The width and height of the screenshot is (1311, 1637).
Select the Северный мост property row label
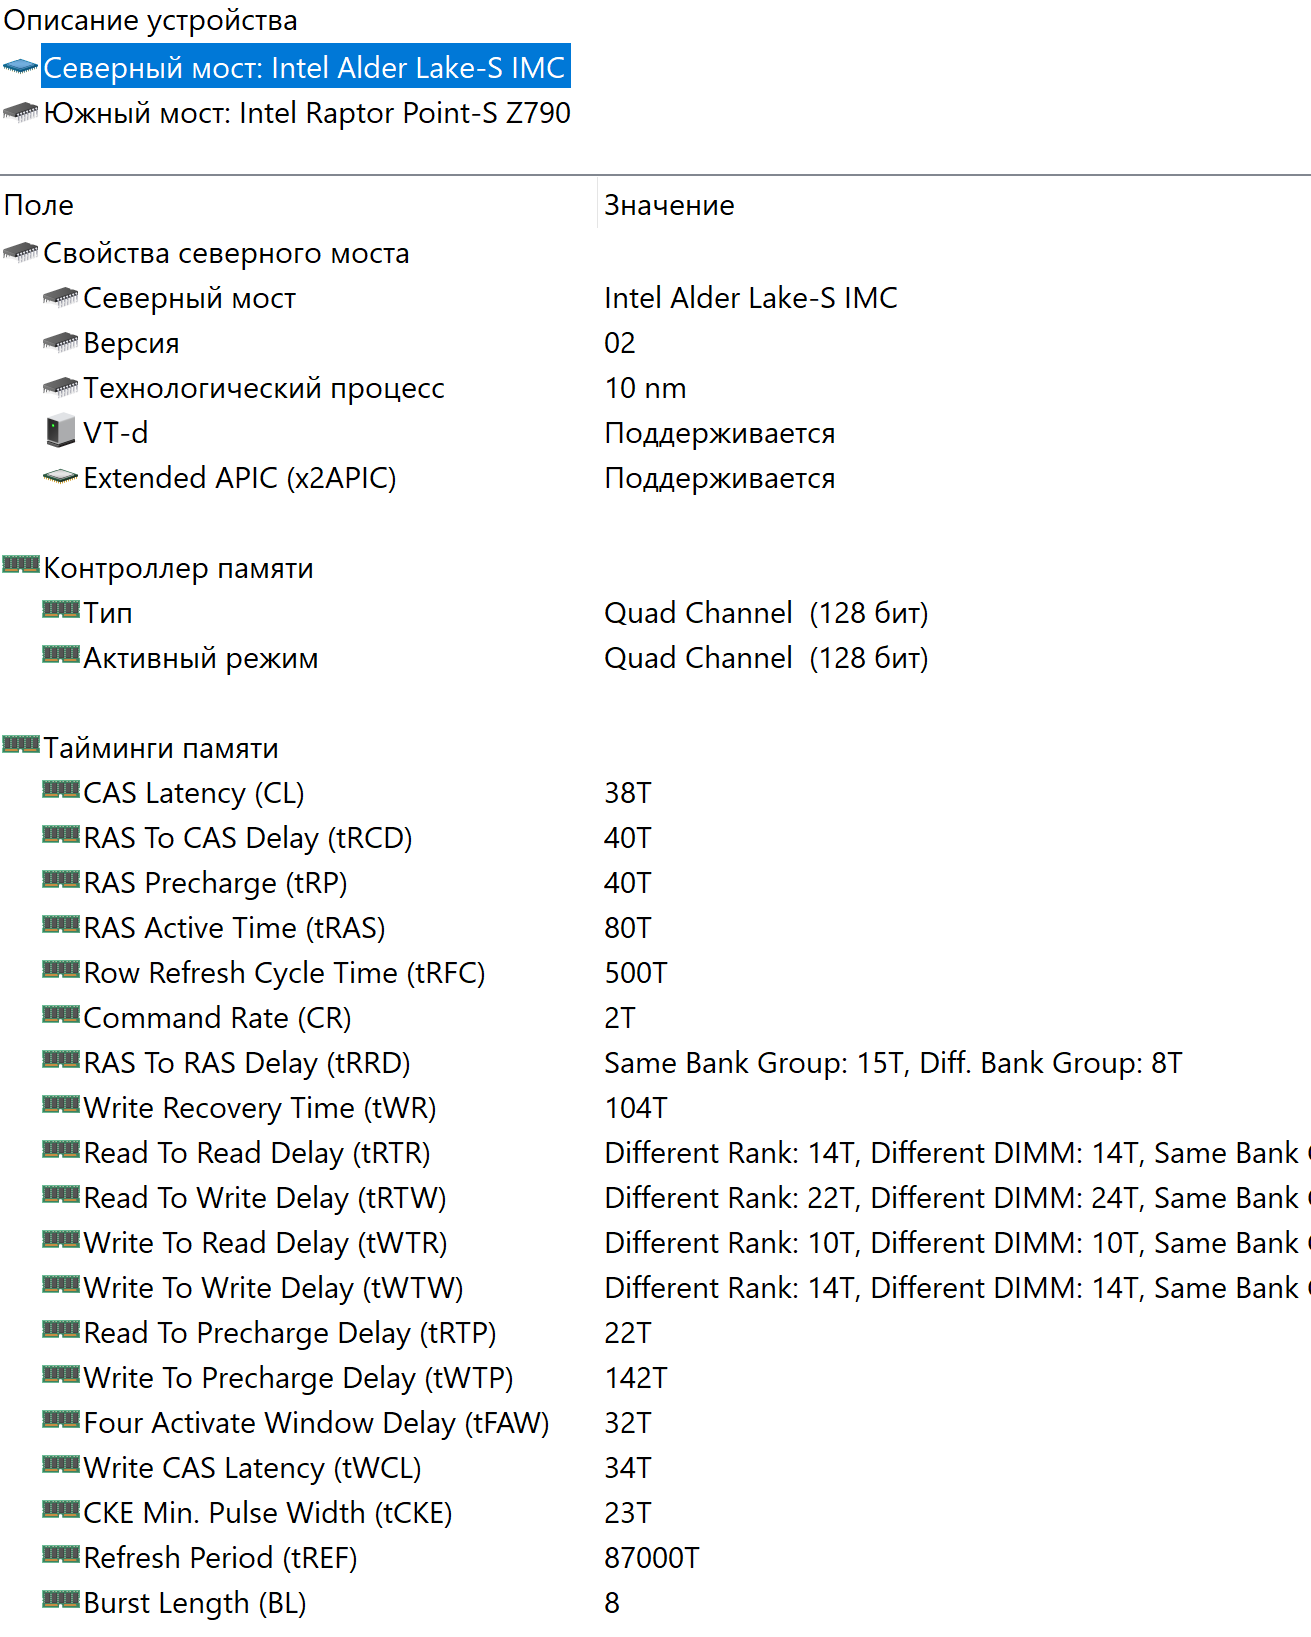(189, 298)
